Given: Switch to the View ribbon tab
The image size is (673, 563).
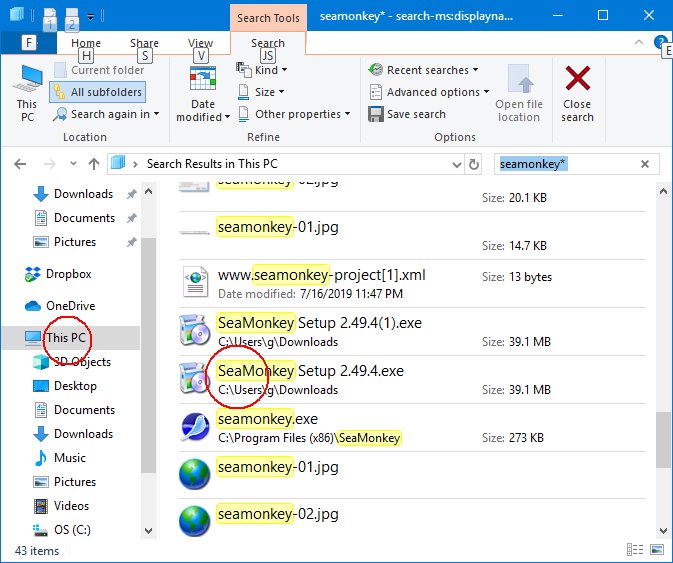Looking at the screenshot, I should (x=200, y=43).
